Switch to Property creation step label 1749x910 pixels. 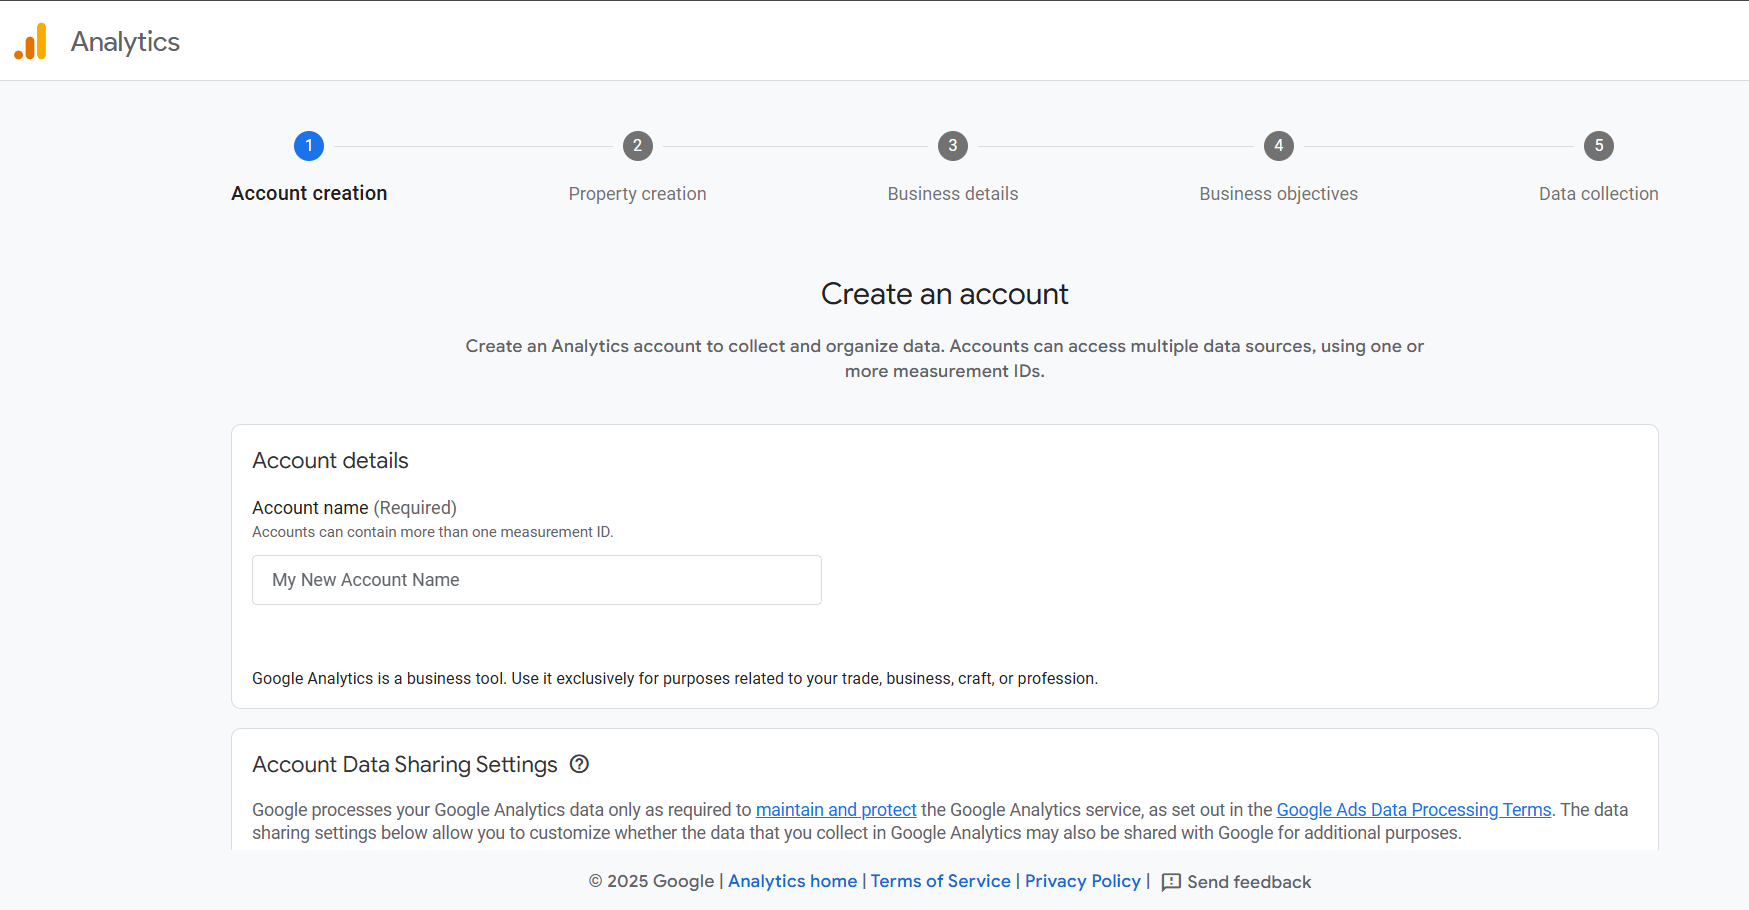coord(637,194)
